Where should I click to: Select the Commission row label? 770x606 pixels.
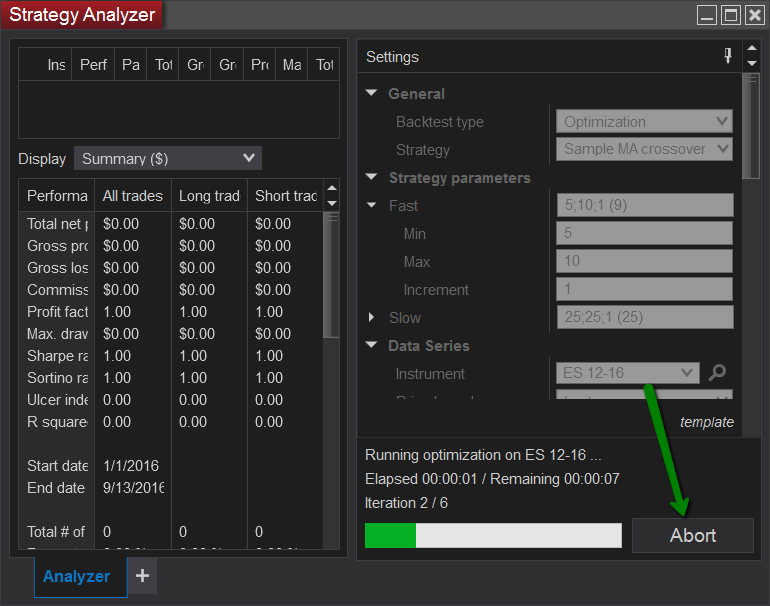[57, 290]
